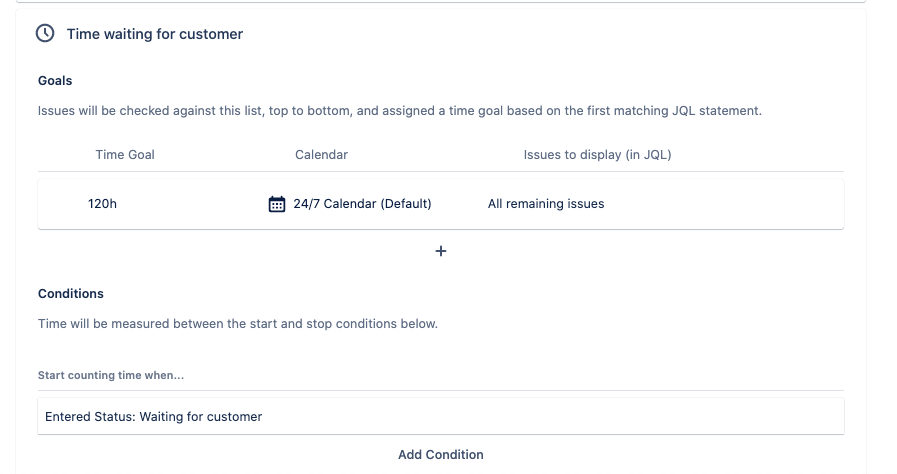The width and height of the screenshot is (897, 474).
Task: Edit the 120h time goal value
Action: tap(102, 204)
